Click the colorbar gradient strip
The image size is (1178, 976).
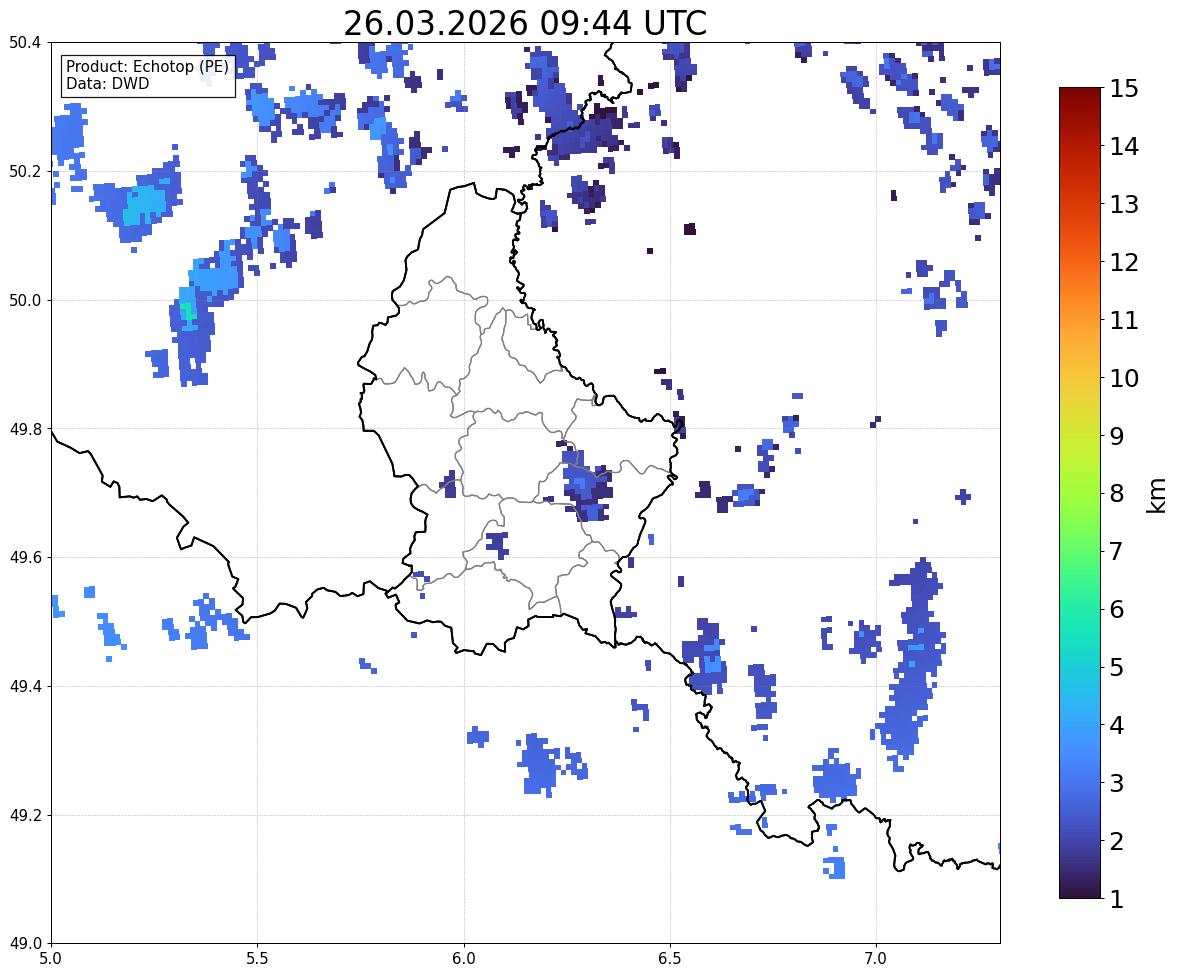[1080, 493]
